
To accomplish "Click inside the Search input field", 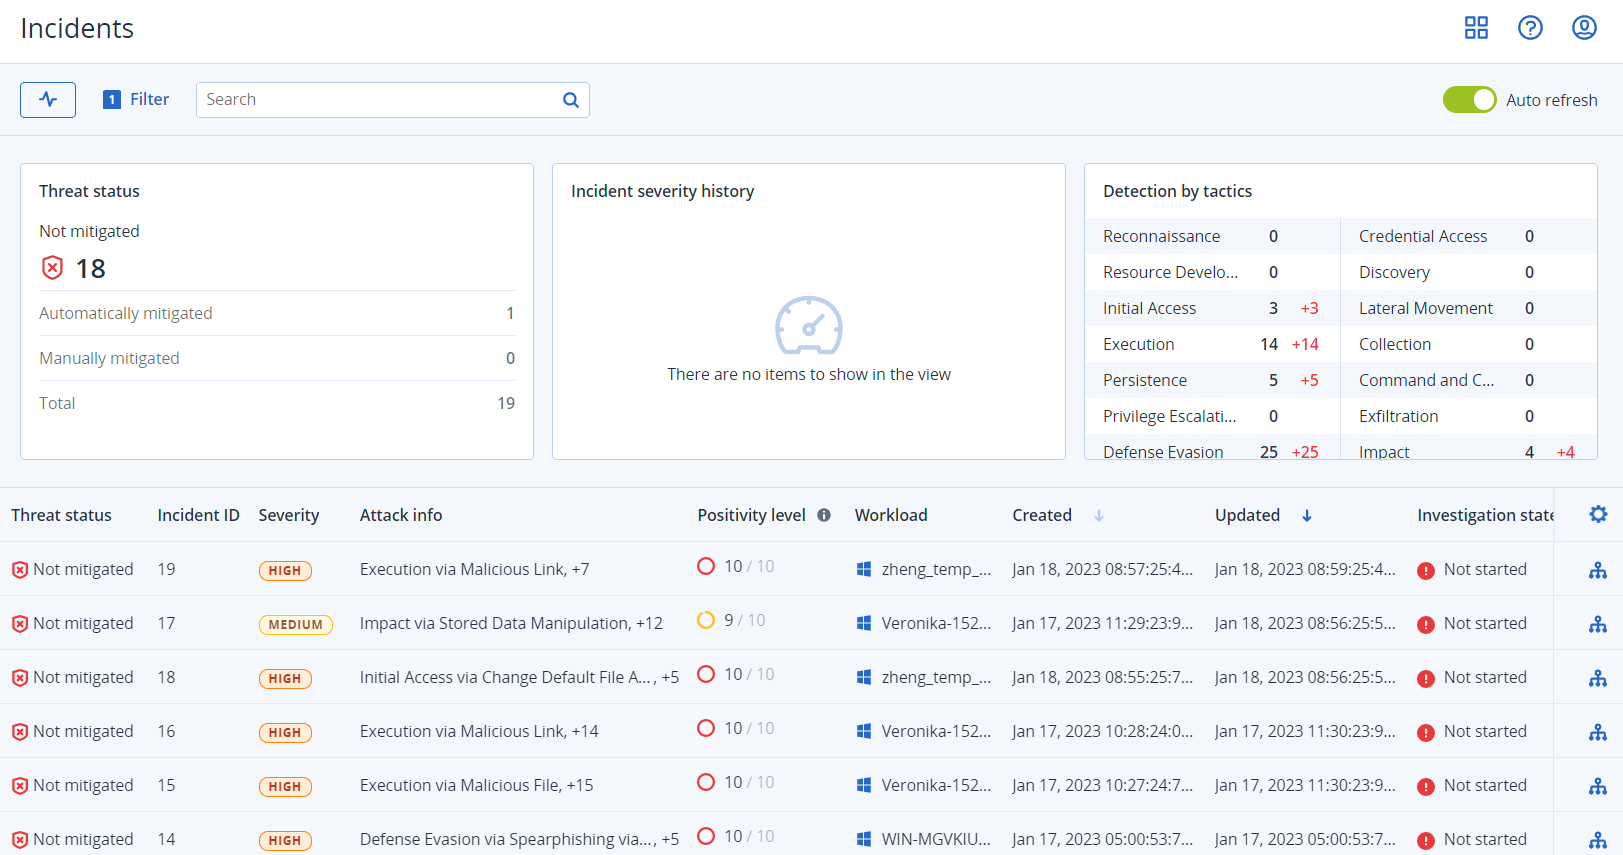I will click(x=380, y=100).
